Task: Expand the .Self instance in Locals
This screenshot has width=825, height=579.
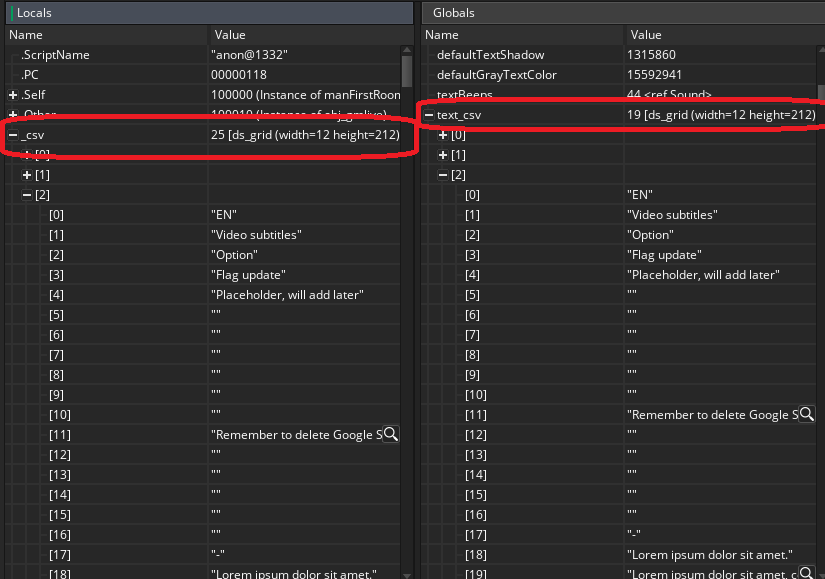Action: [x=13, y=95]
